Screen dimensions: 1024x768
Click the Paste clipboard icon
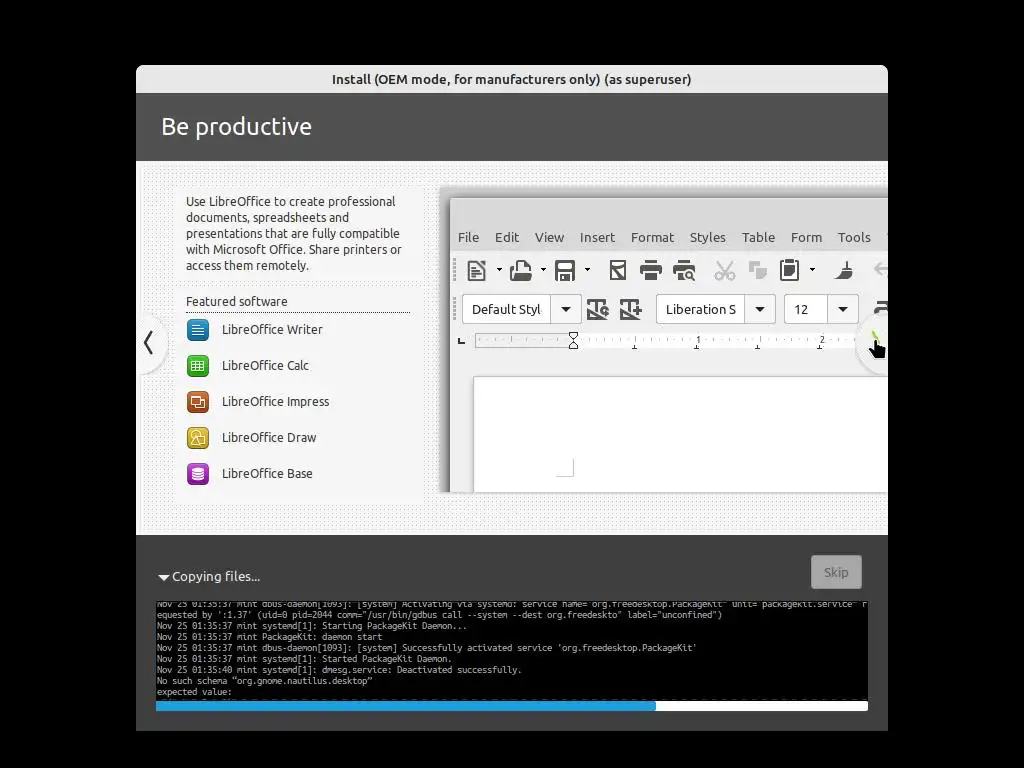point(790,270)
